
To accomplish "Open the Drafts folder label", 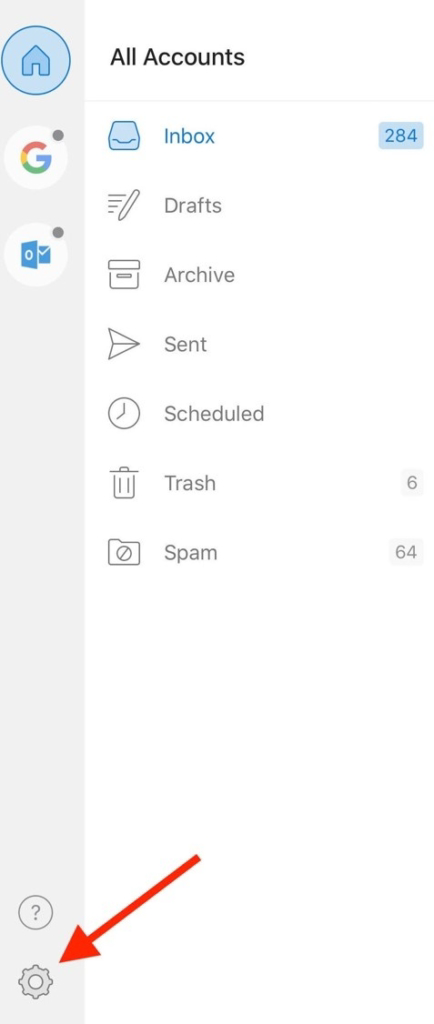I will coord(193,206).
